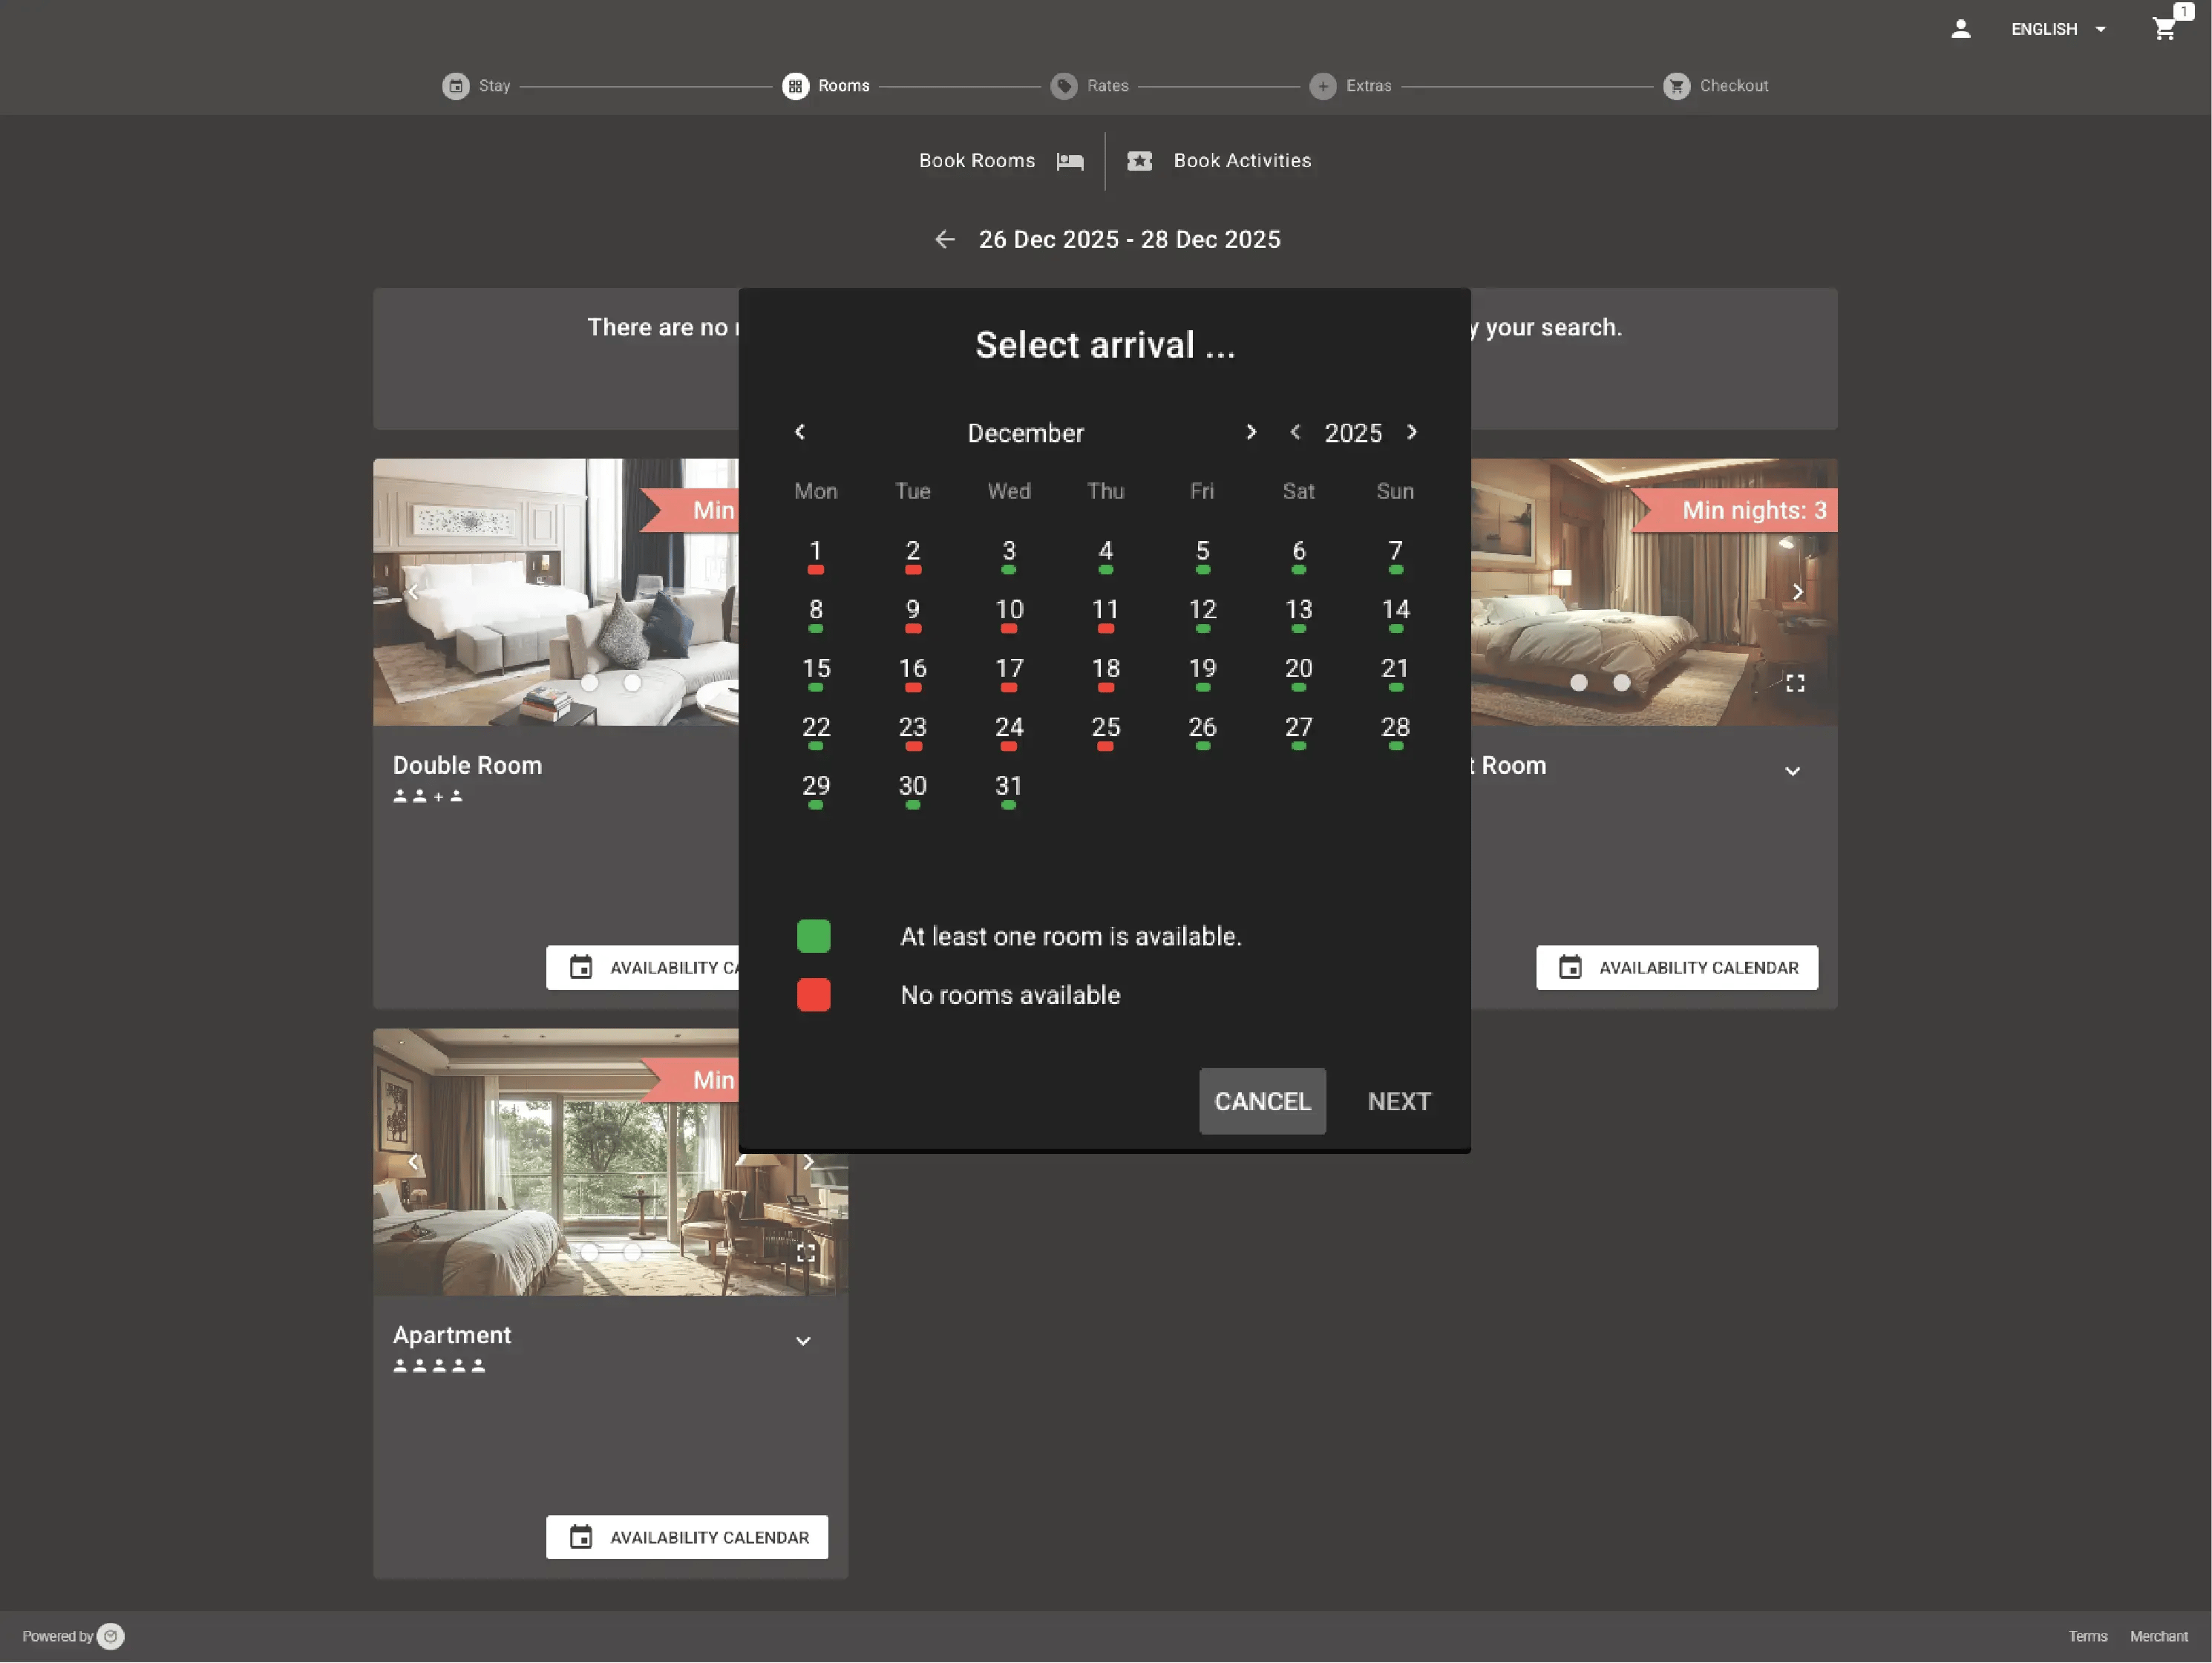Open the shopping cart icon
Image resolution: width=2212 pixels, height=1663 pixels.
pos(2164,29)
